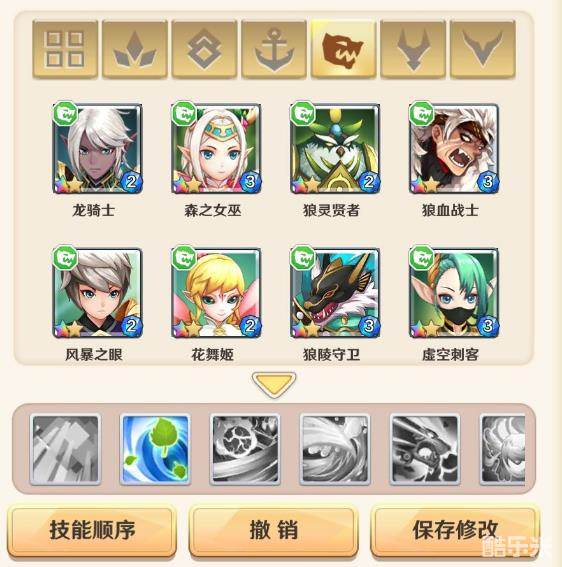This screenshot has height=567, width=562.
Task: Select the 龙骑士 hero portrait
Action: coord(97,148)
